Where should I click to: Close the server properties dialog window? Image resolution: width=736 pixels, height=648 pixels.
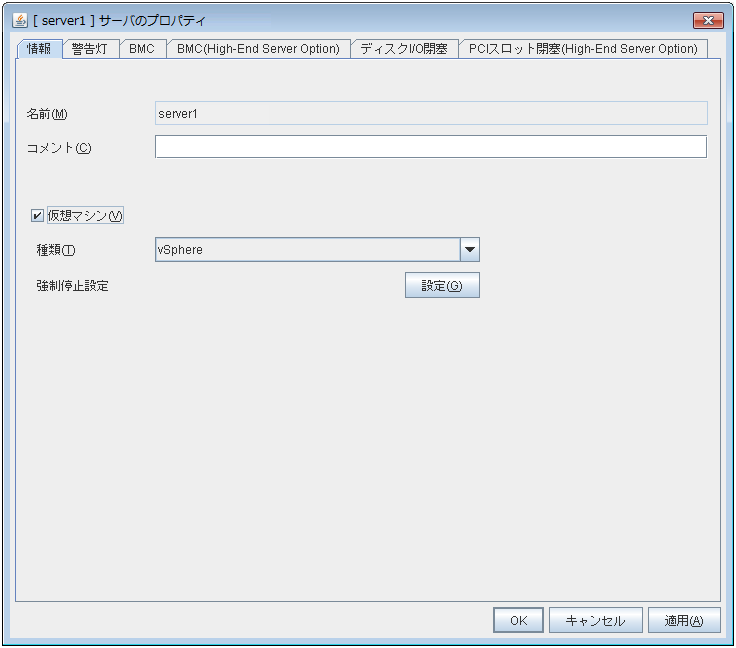[708, 21]
